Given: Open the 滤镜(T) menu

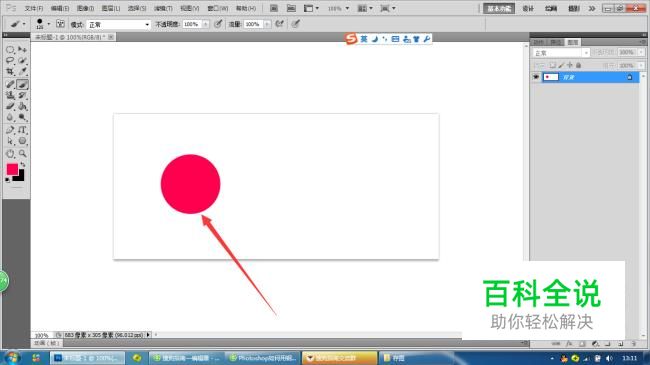Looking at the screenshot, I should pos(163,8).
